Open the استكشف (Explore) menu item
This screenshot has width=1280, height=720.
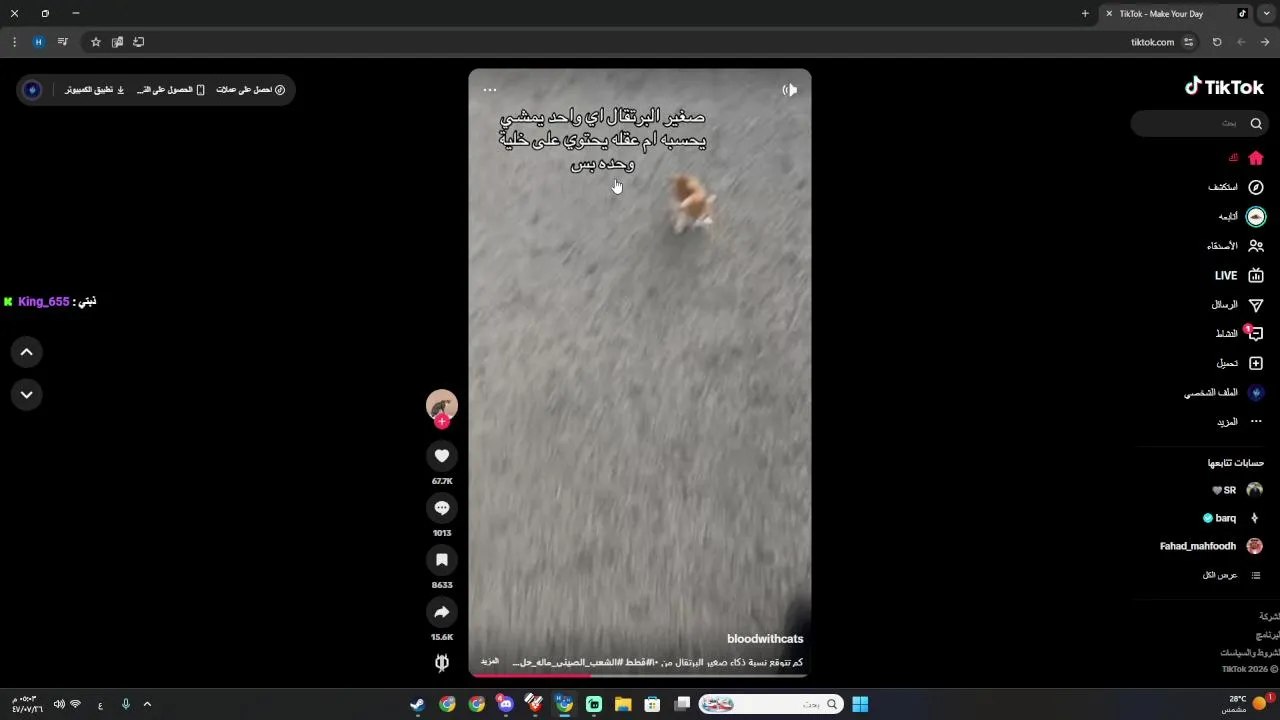coord(1236,187)
